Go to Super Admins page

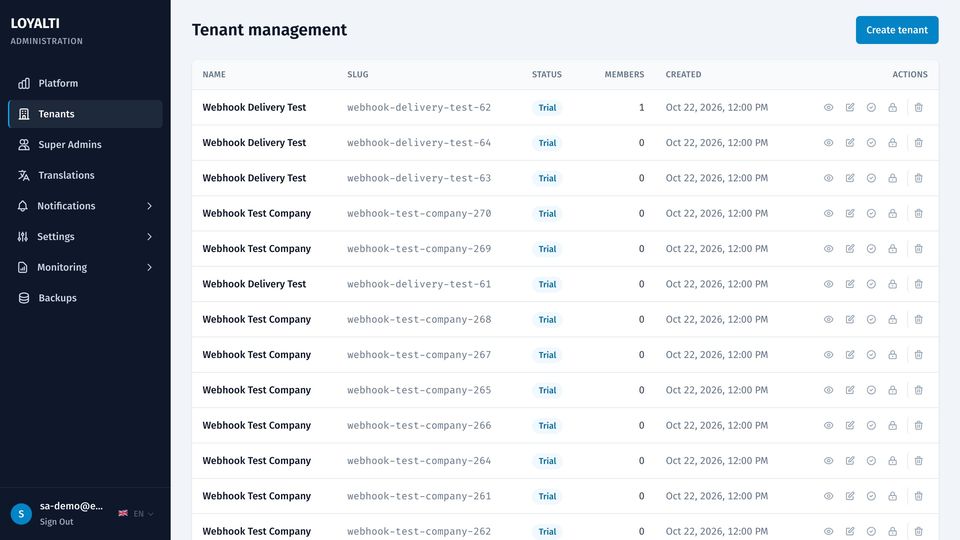tap(85, 144)
